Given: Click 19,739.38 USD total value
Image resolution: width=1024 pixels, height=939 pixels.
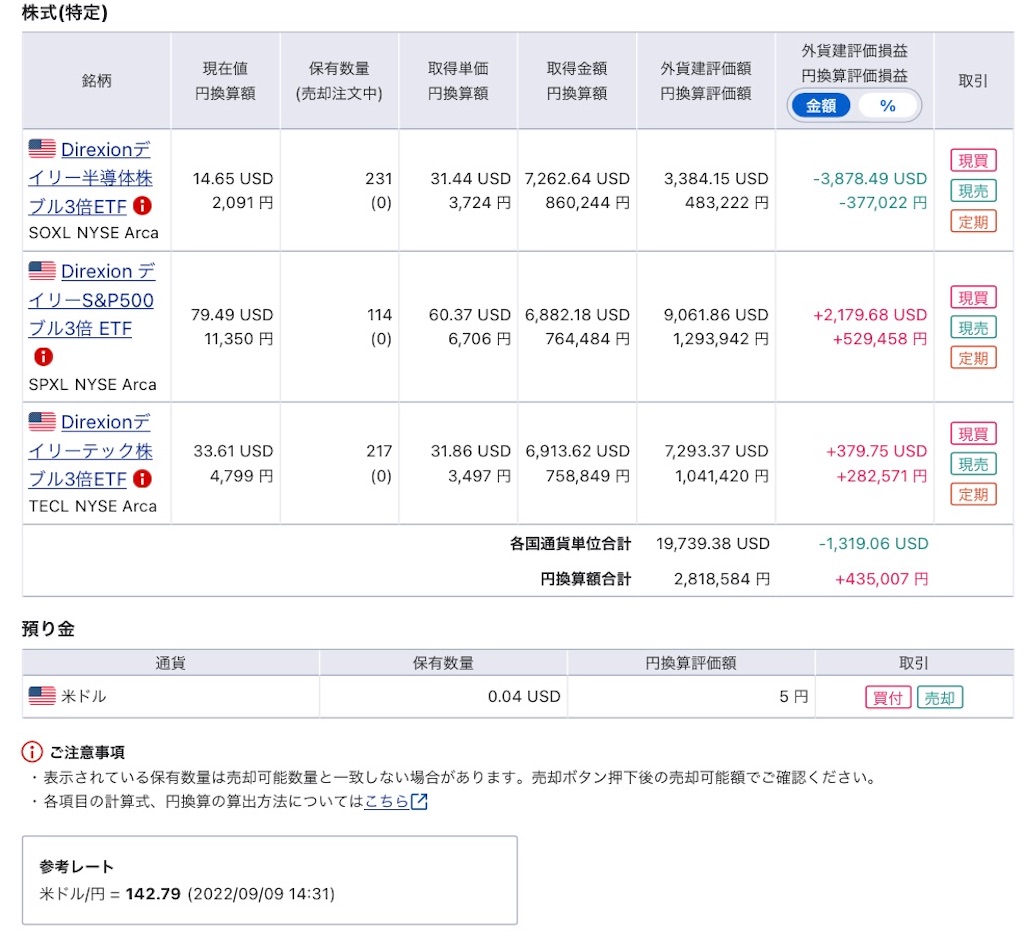Looking at the screenshot, I should pyautogui.click(x=712, y=543).
